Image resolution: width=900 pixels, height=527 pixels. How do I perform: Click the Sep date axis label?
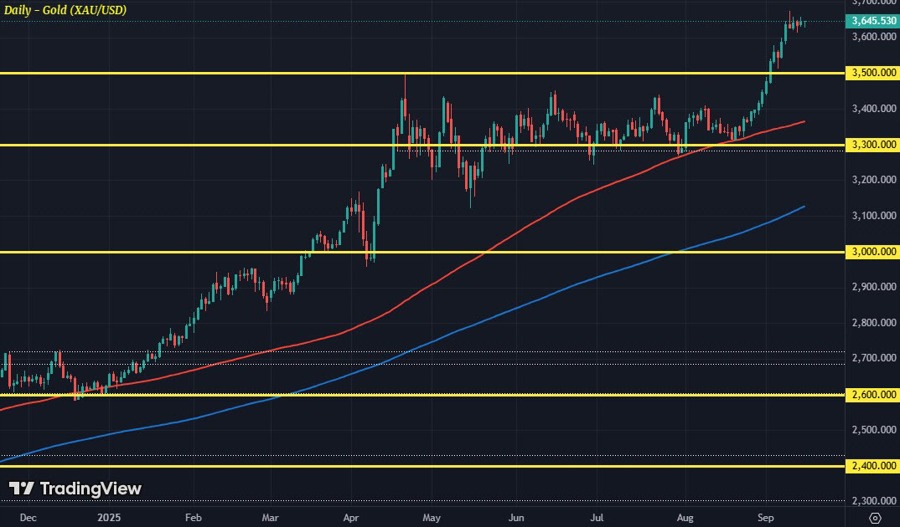click(x=766, y=518)
